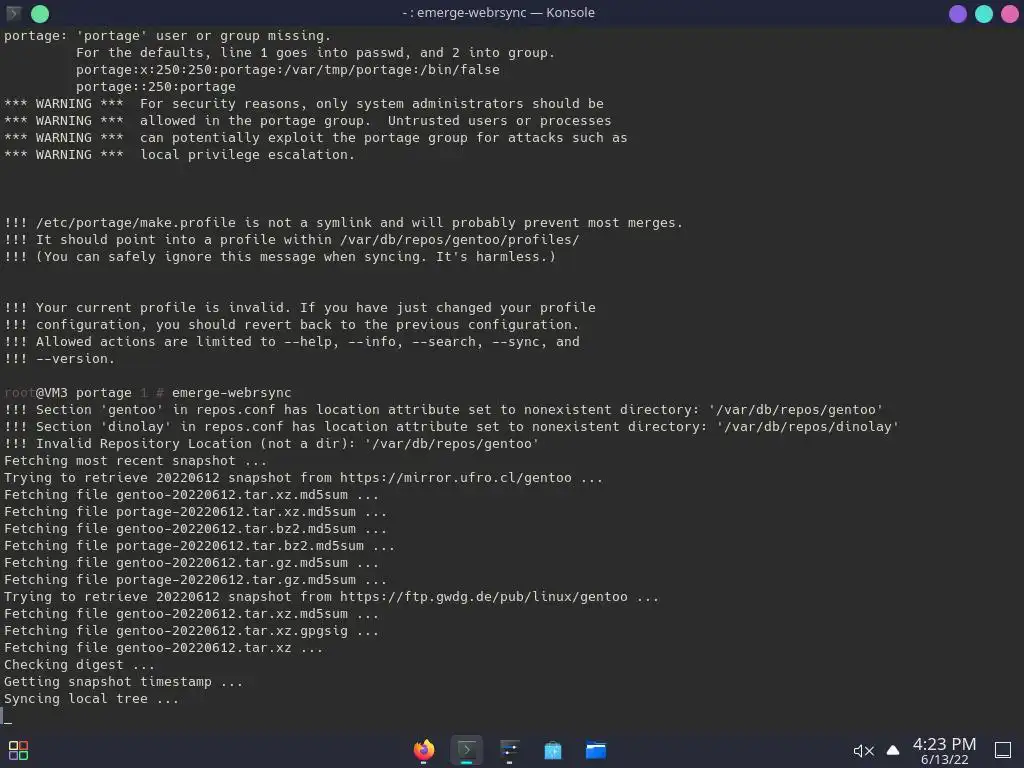Open the clock showing 4:23 PM

tap(944, 750)
